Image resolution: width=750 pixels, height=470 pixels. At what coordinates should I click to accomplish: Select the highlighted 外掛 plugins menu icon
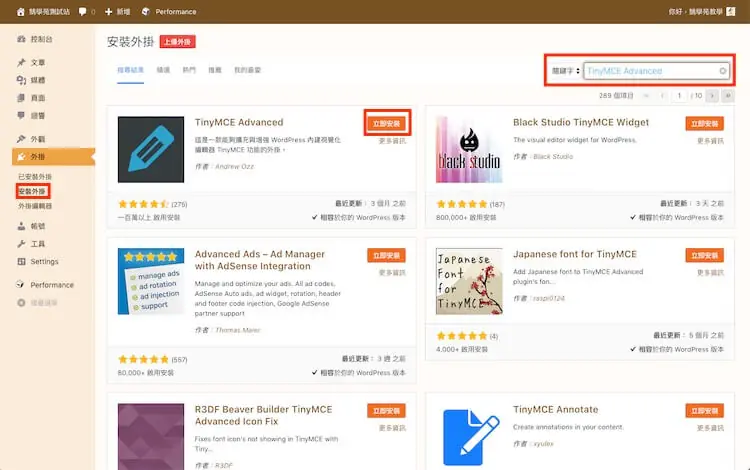click(21, 157)
